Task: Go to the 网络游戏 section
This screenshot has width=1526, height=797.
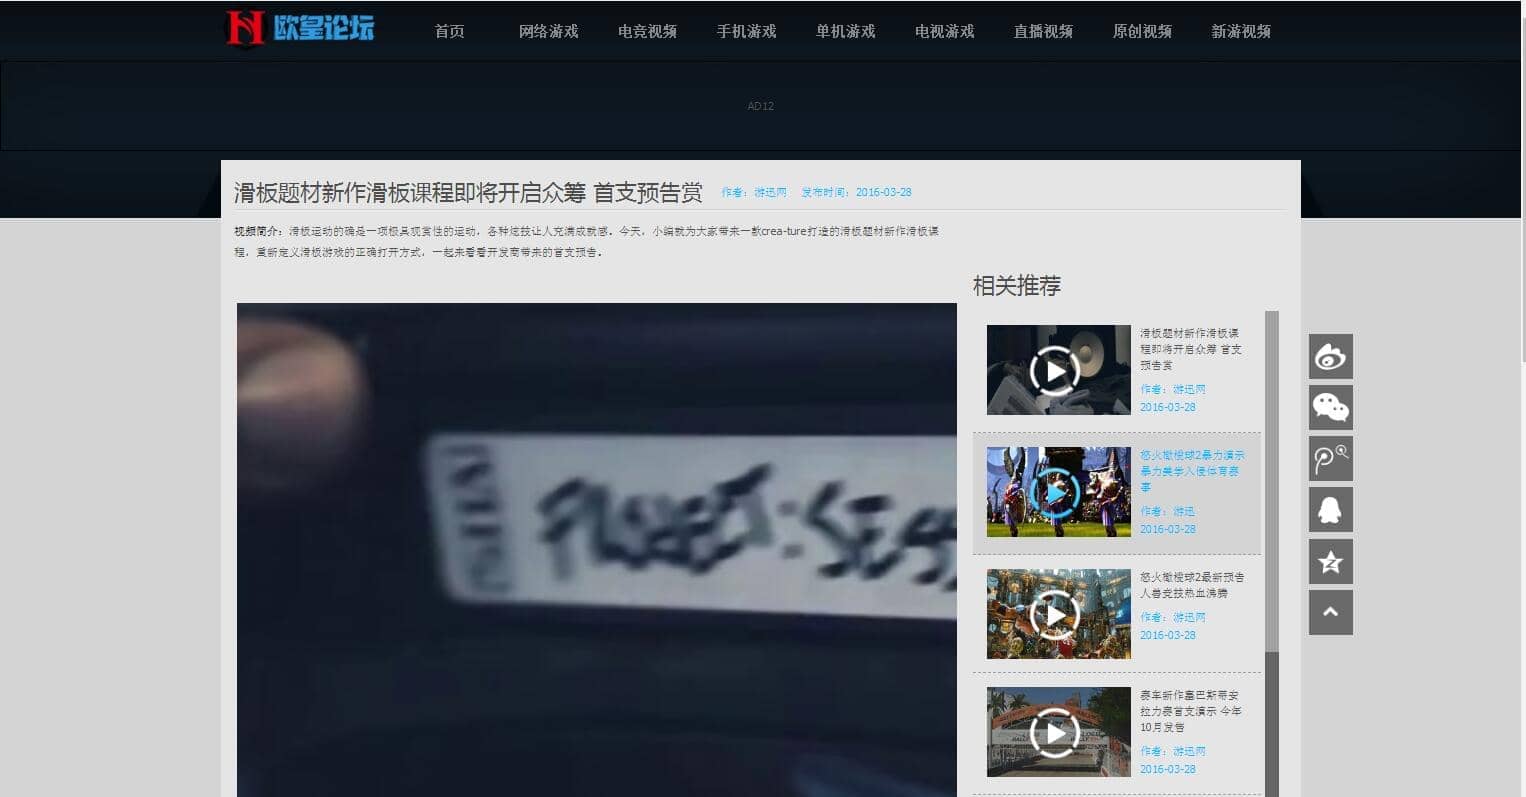Action: pyautogui.click(x=549, y=31)
